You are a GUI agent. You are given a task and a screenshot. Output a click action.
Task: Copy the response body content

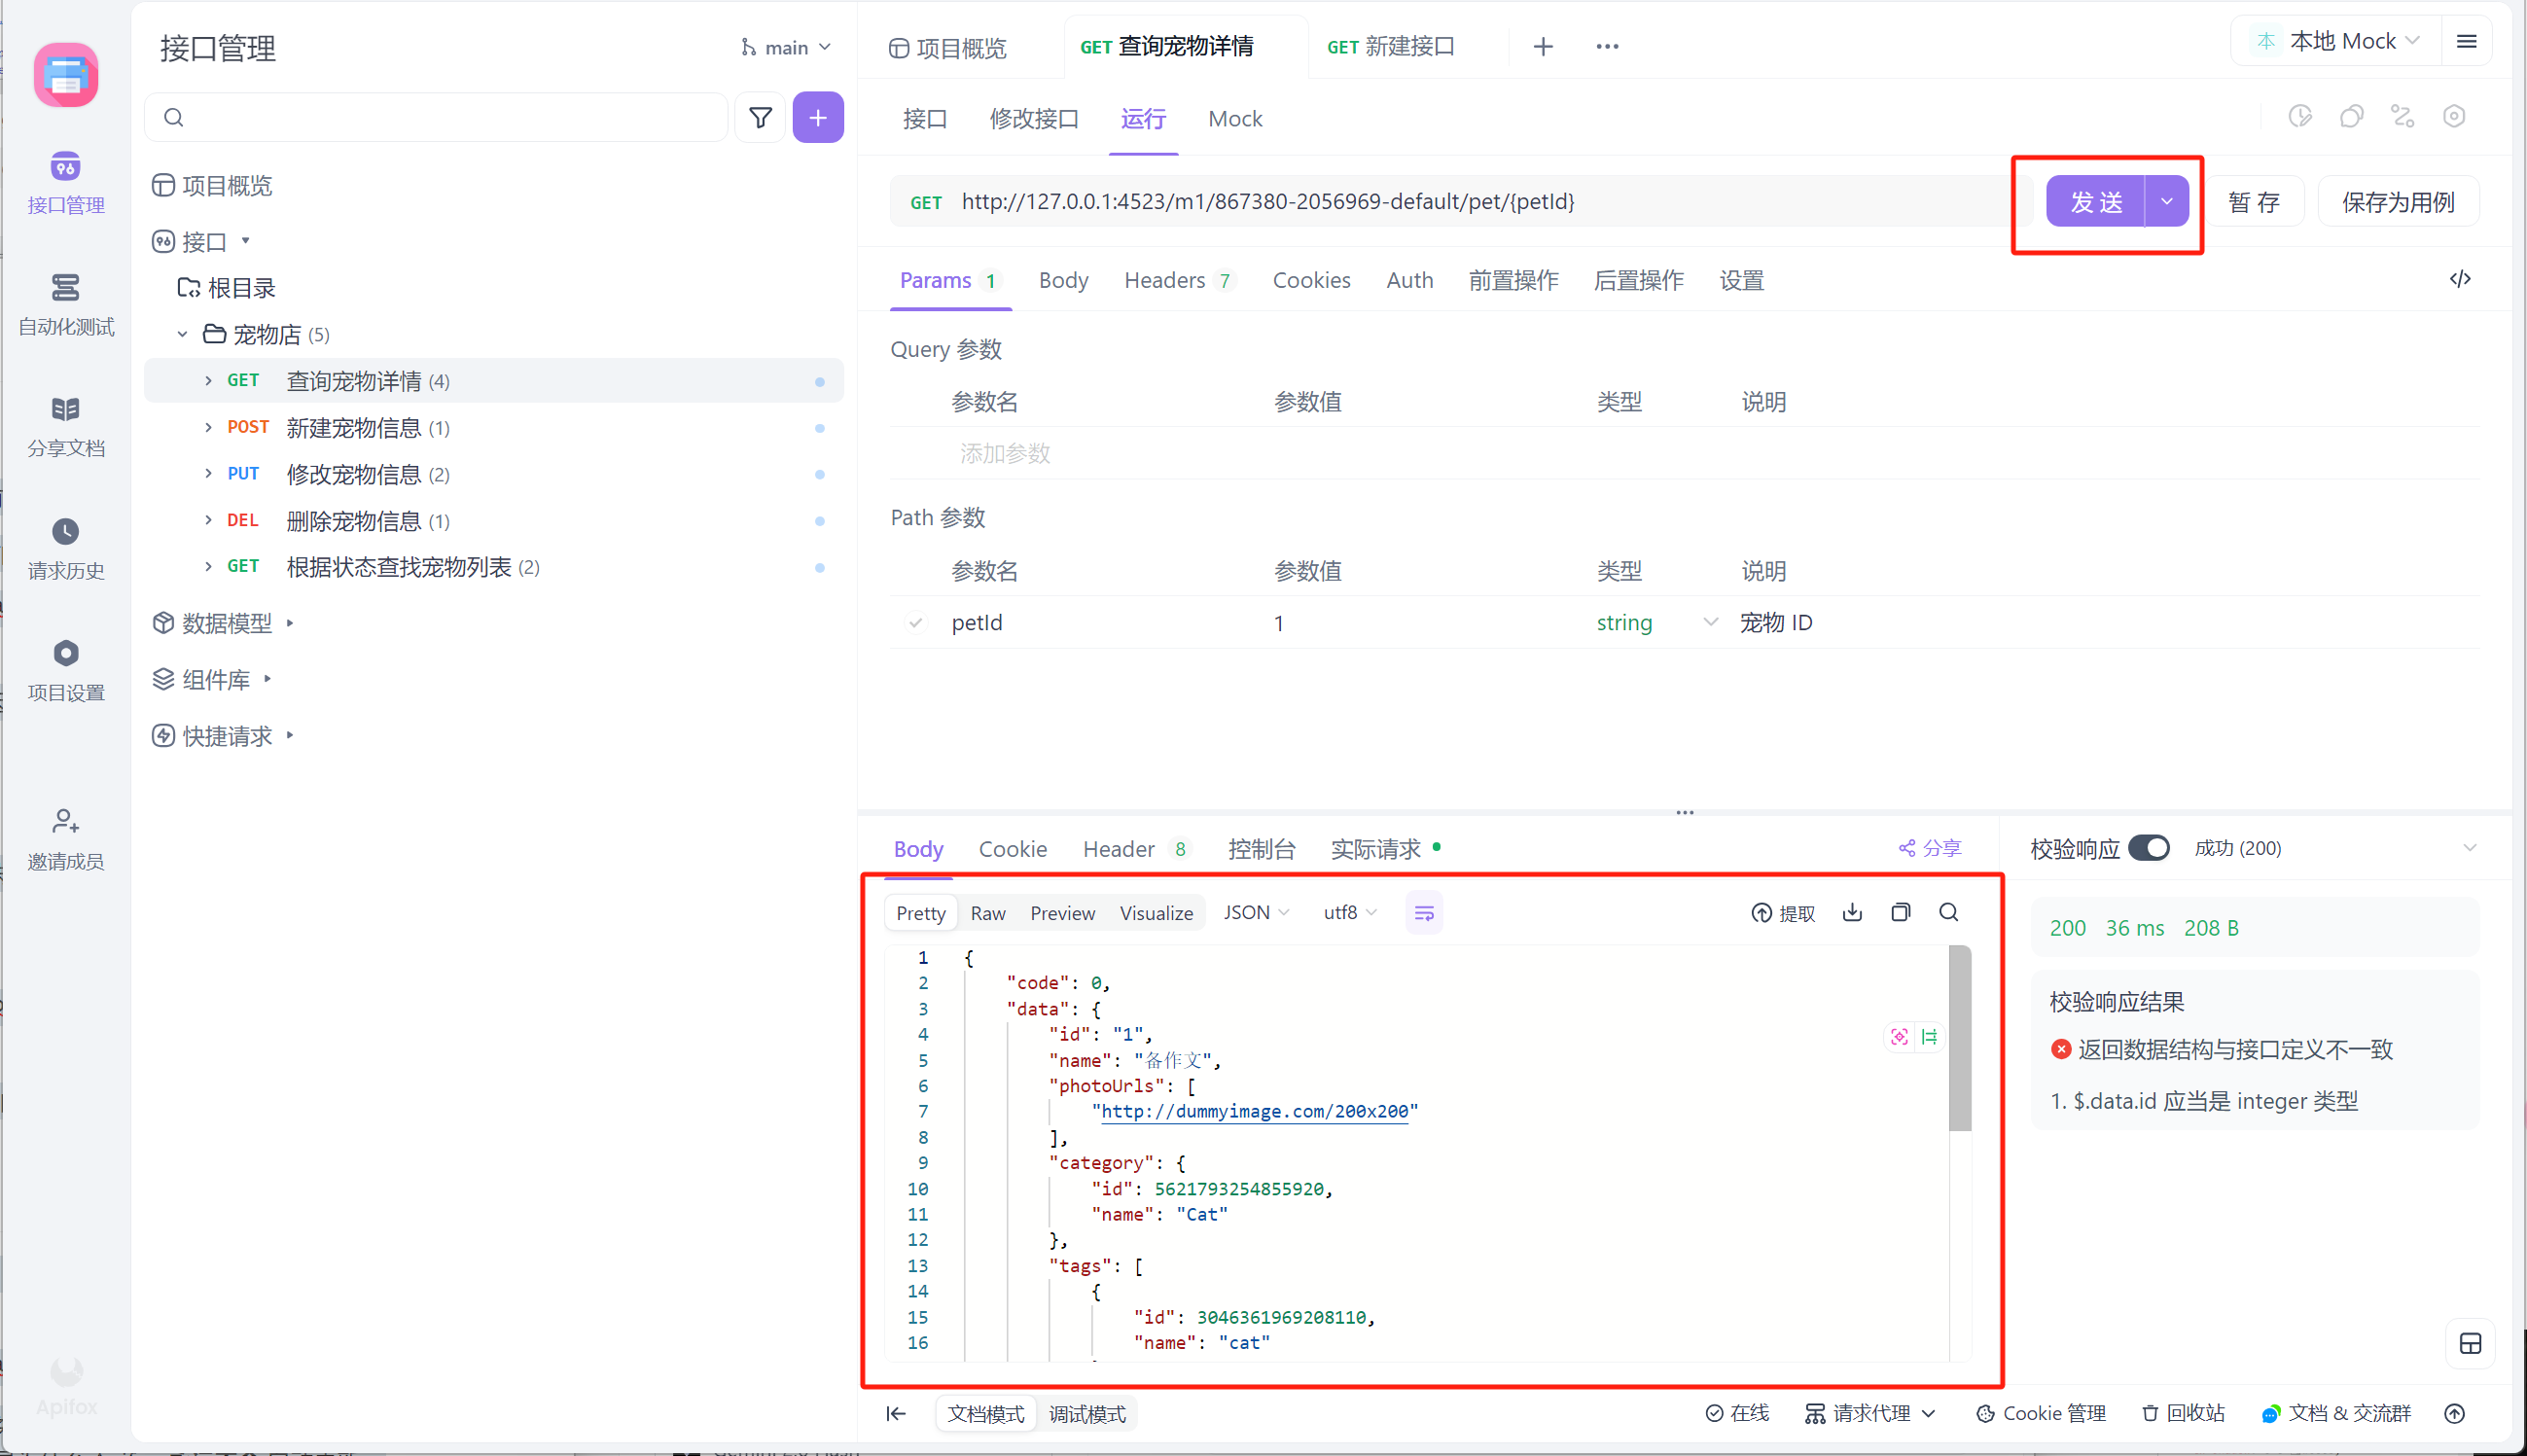[x=1900, y=912]
